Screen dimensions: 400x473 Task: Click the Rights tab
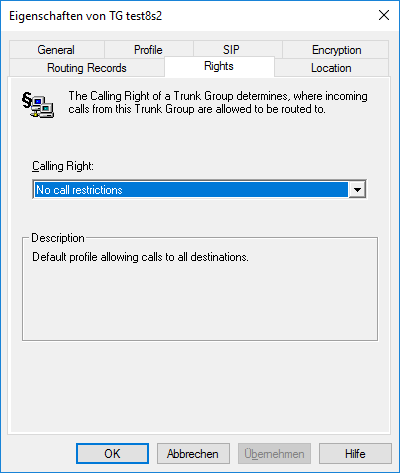(x=219, y=66)
